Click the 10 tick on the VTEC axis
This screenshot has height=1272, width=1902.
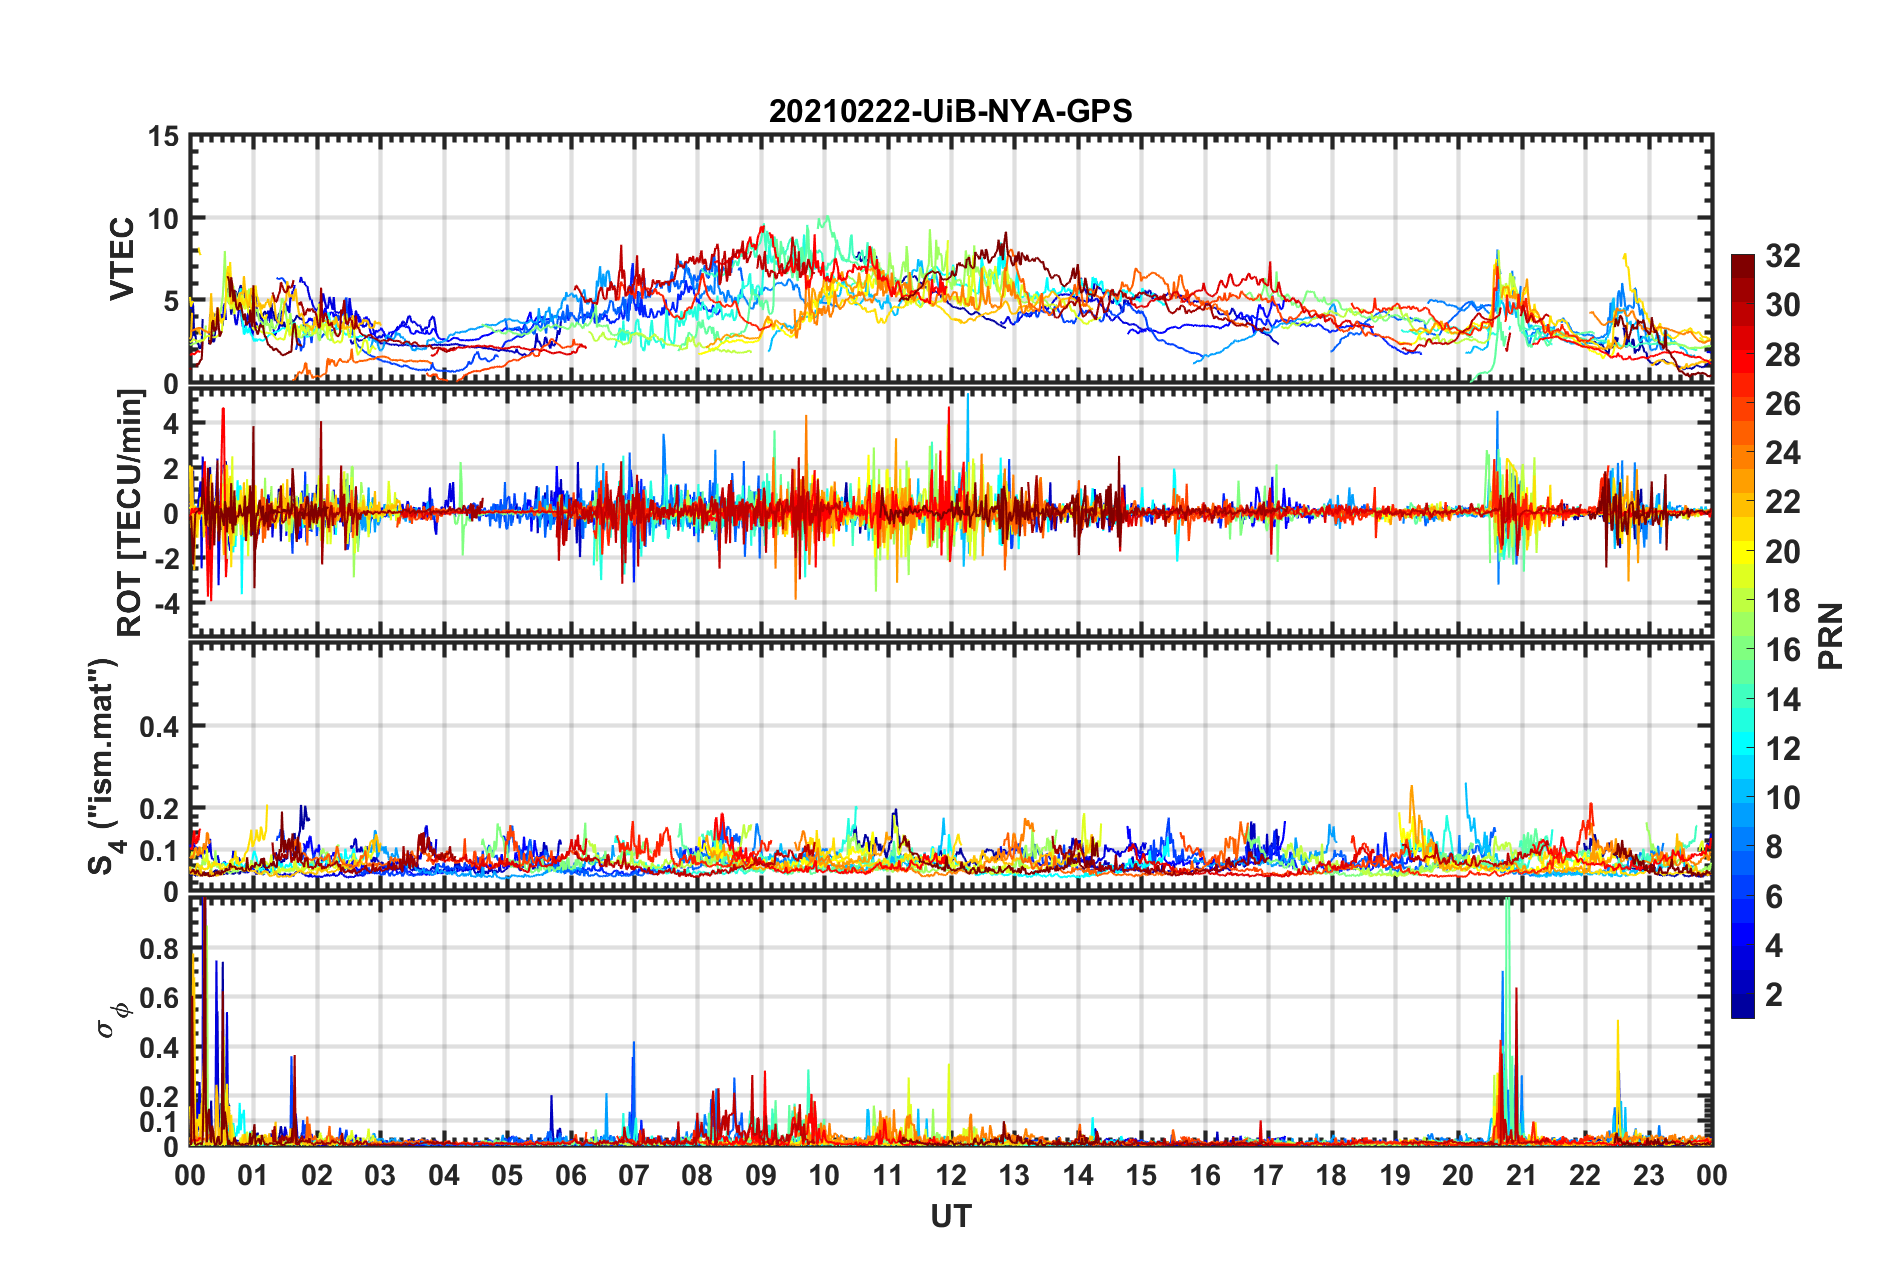pos(163,219)
